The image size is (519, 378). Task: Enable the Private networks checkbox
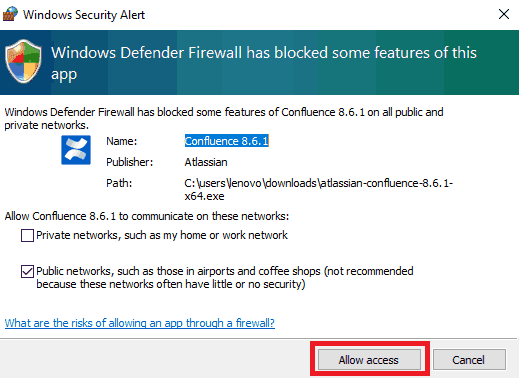tap(27, 235)
